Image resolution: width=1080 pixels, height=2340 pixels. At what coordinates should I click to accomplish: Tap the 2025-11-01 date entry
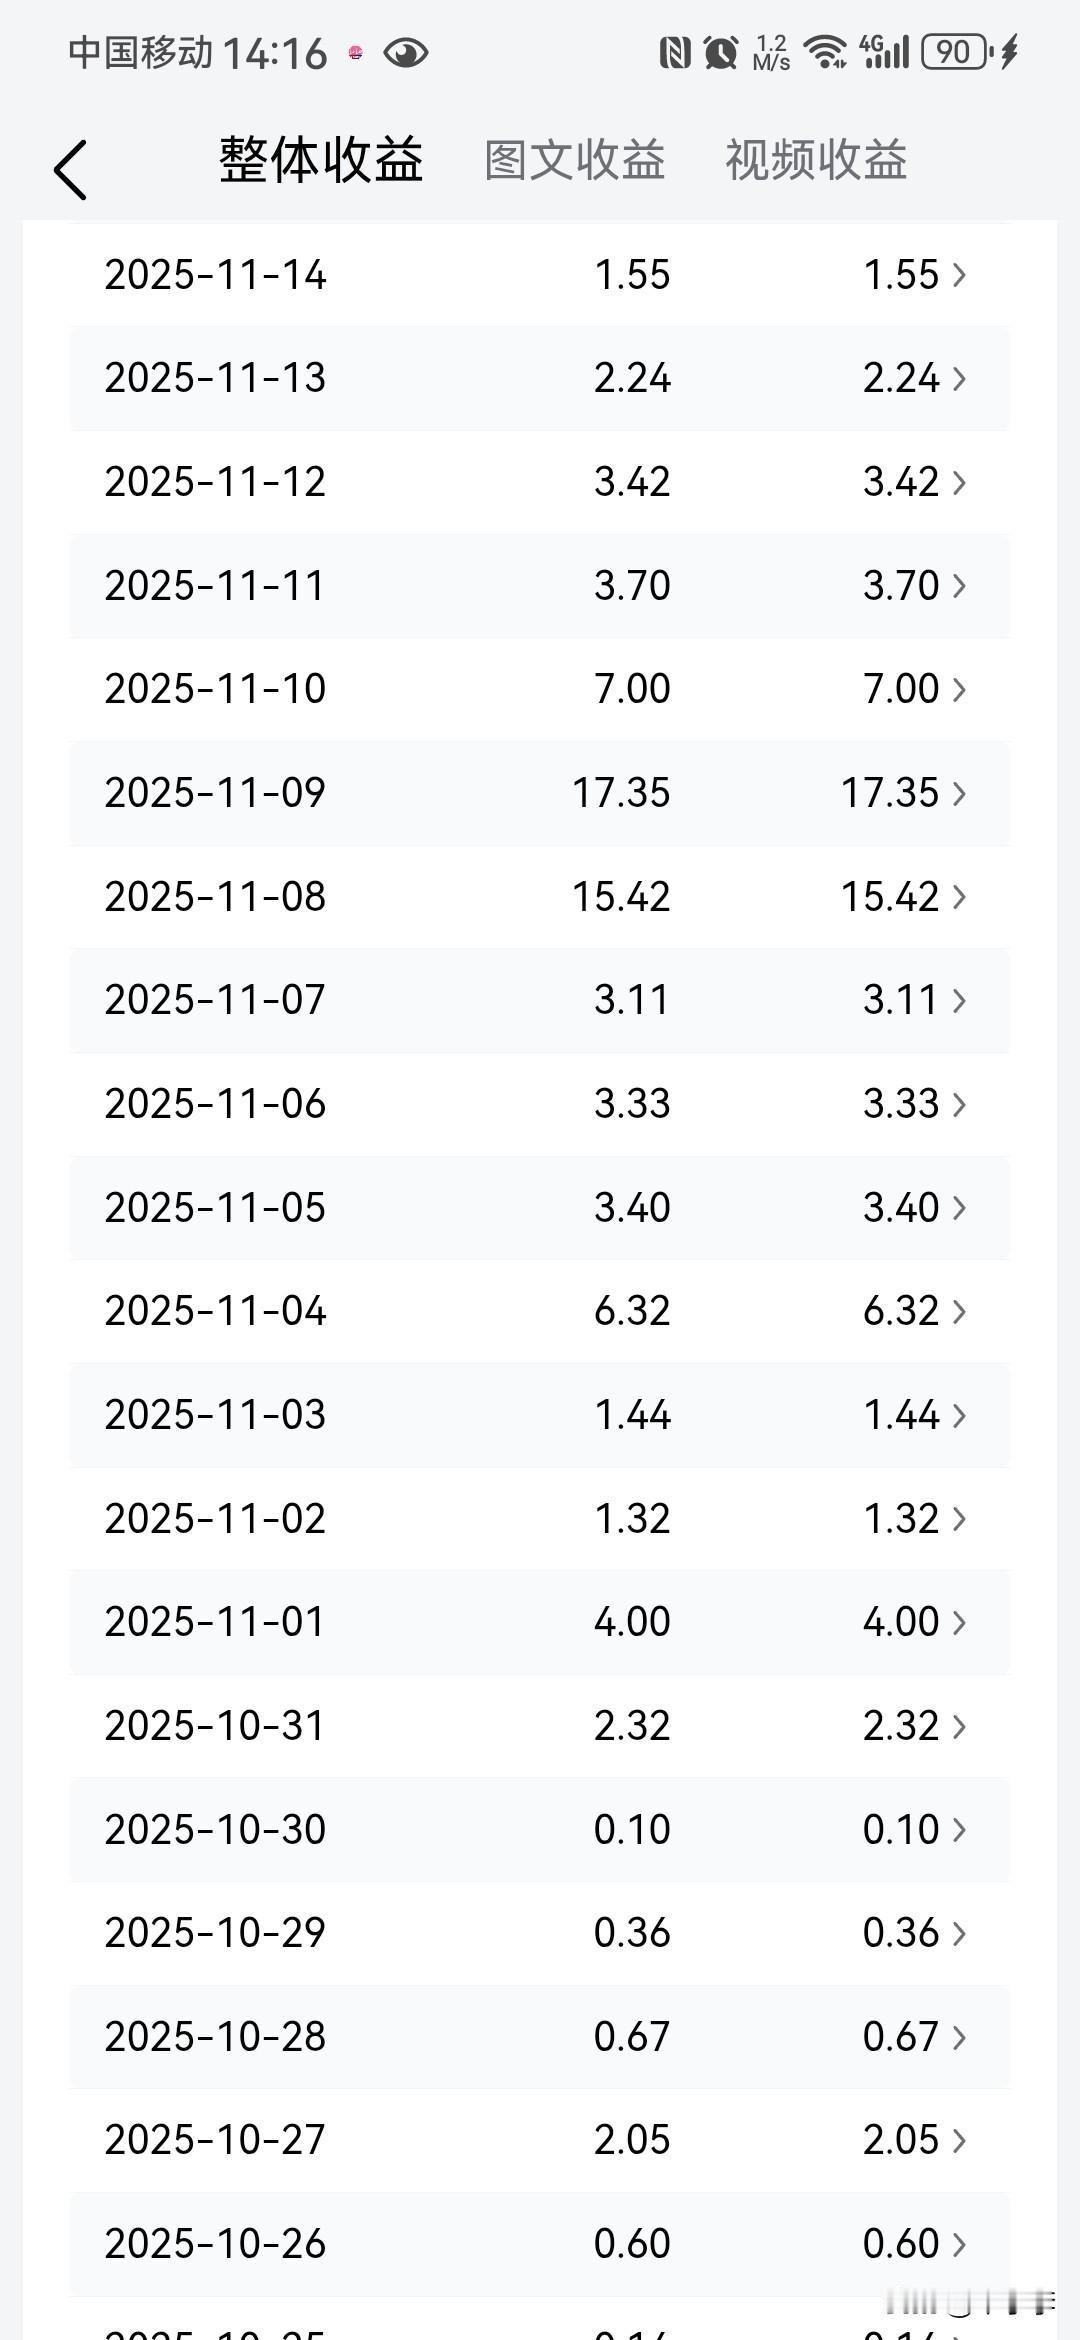coord(215,1622)
